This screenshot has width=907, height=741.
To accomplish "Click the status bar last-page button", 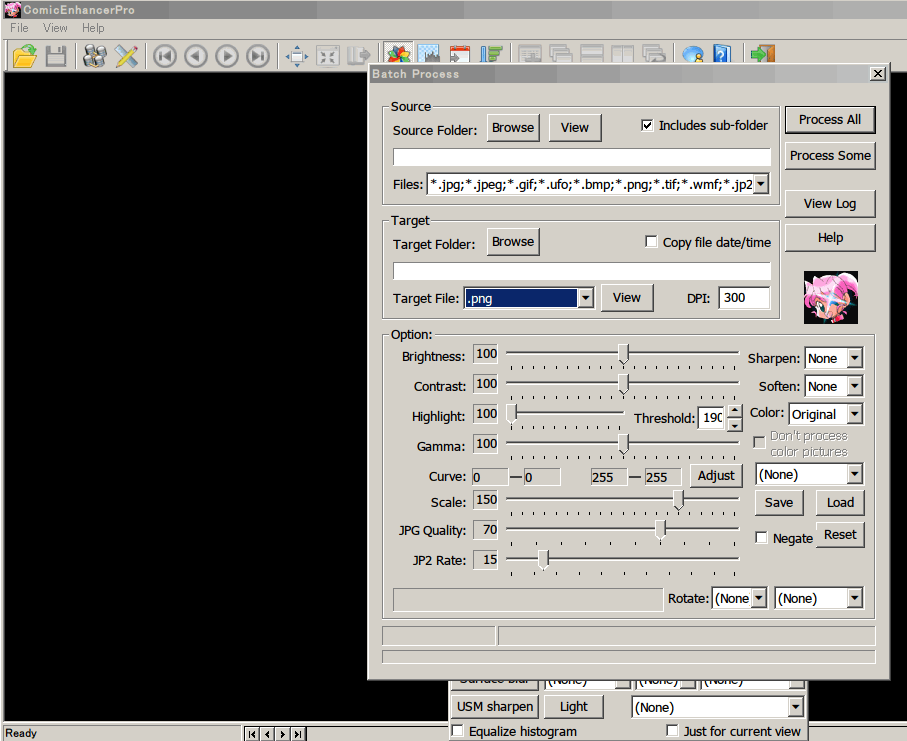I will pyautogui.click(x=297, y=734).
